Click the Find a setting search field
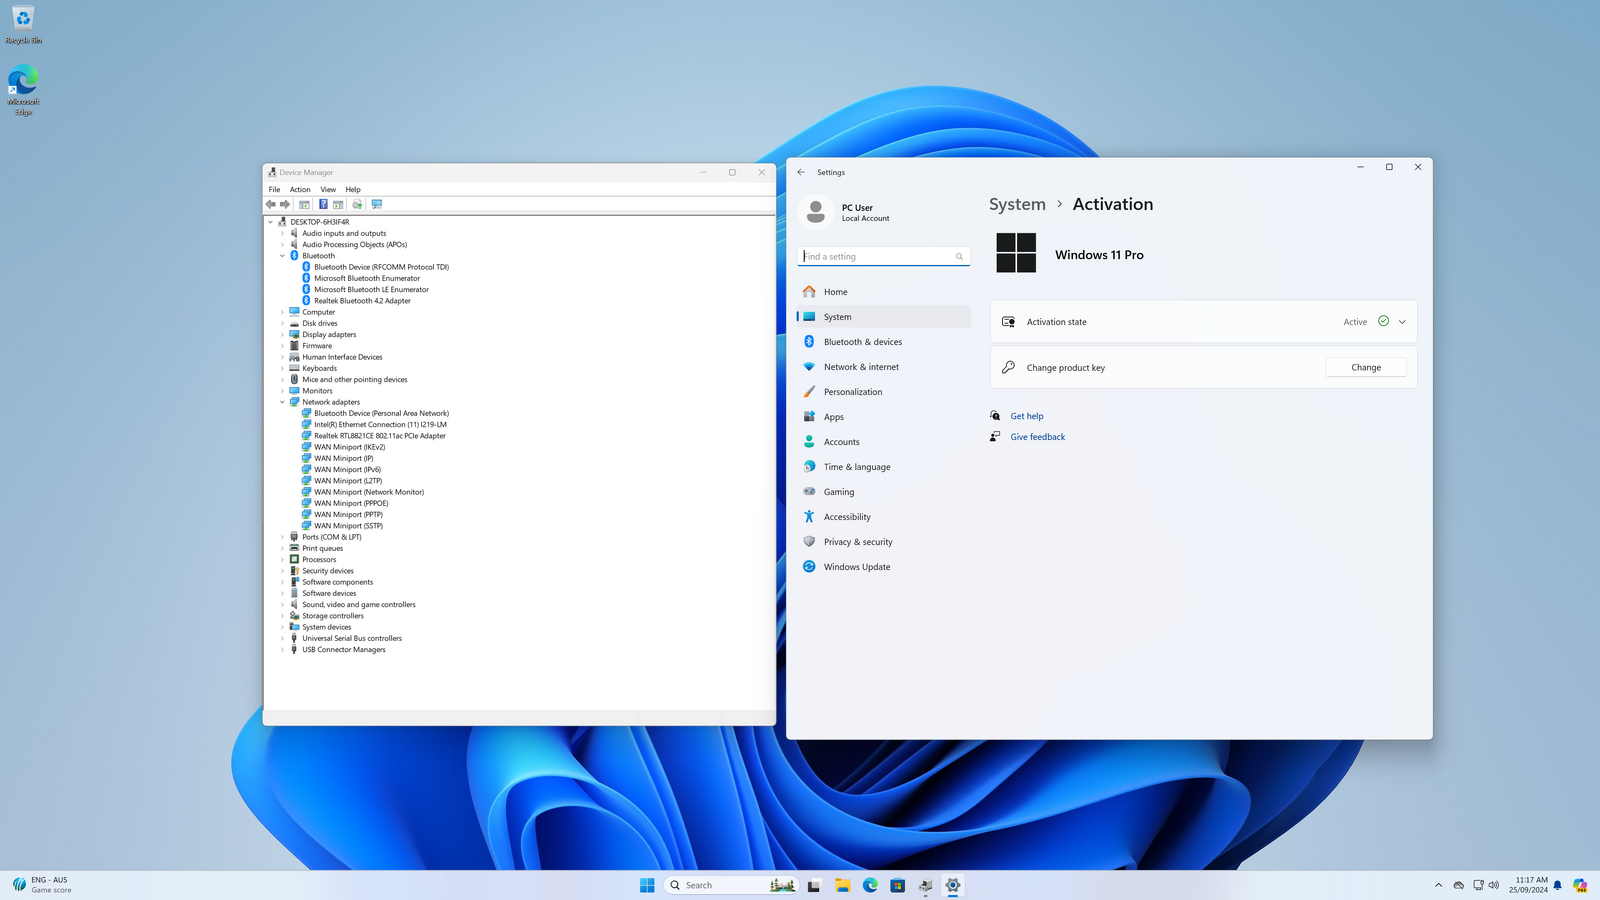Image resolution: width=1600 pixels, height=900 pixels. (884, 257)
